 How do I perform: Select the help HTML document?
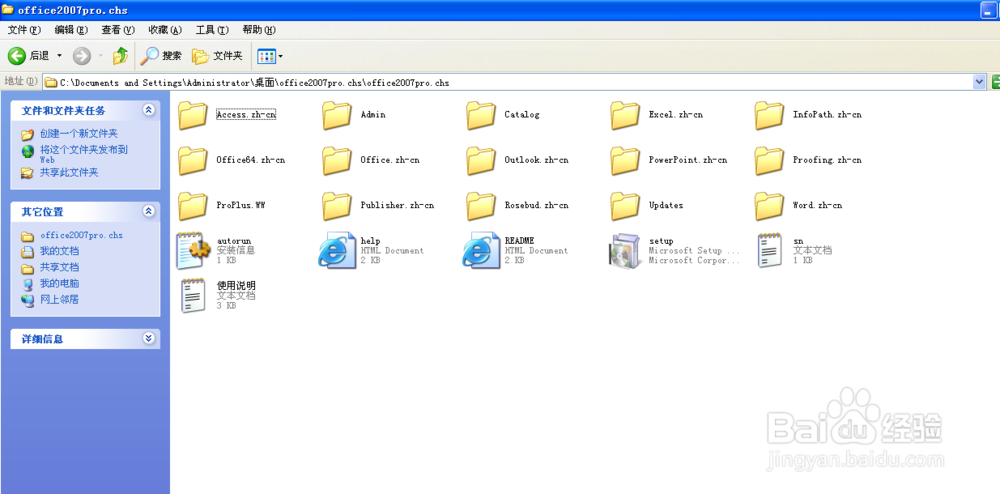pyautogui.click(x=371, y=251)
